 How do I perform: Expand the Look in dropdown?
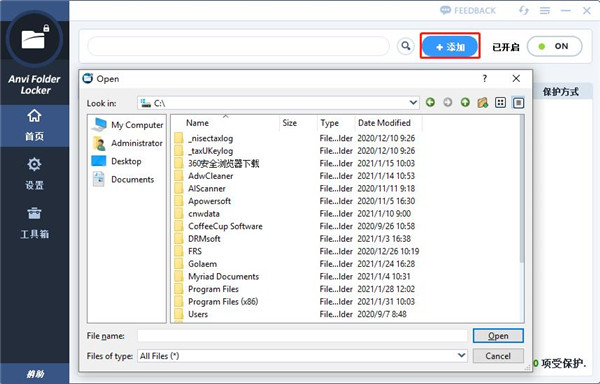413,103
